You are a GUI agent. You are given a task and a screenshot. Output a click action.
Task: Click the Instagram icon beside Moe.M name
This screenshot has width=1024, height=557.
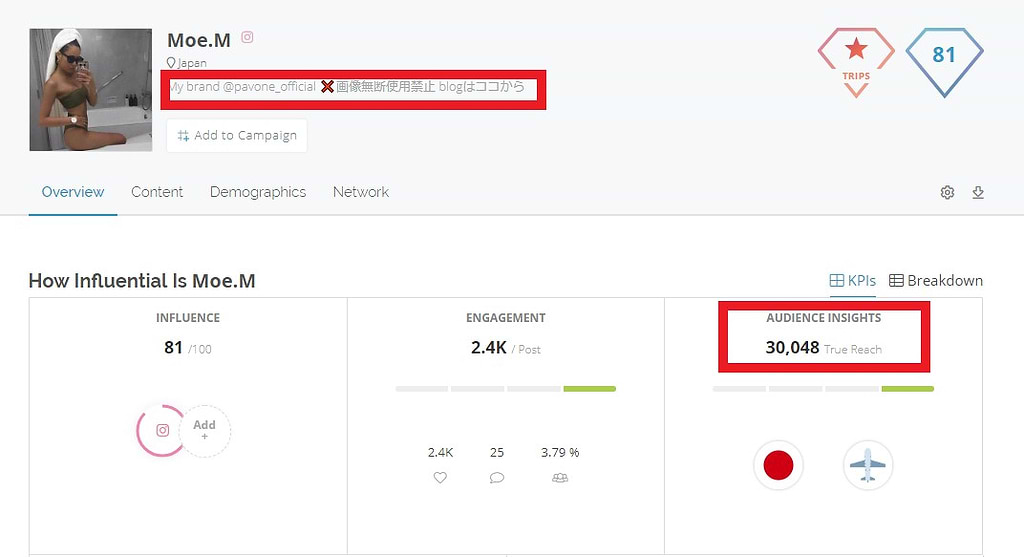click(x=248, y=37)
